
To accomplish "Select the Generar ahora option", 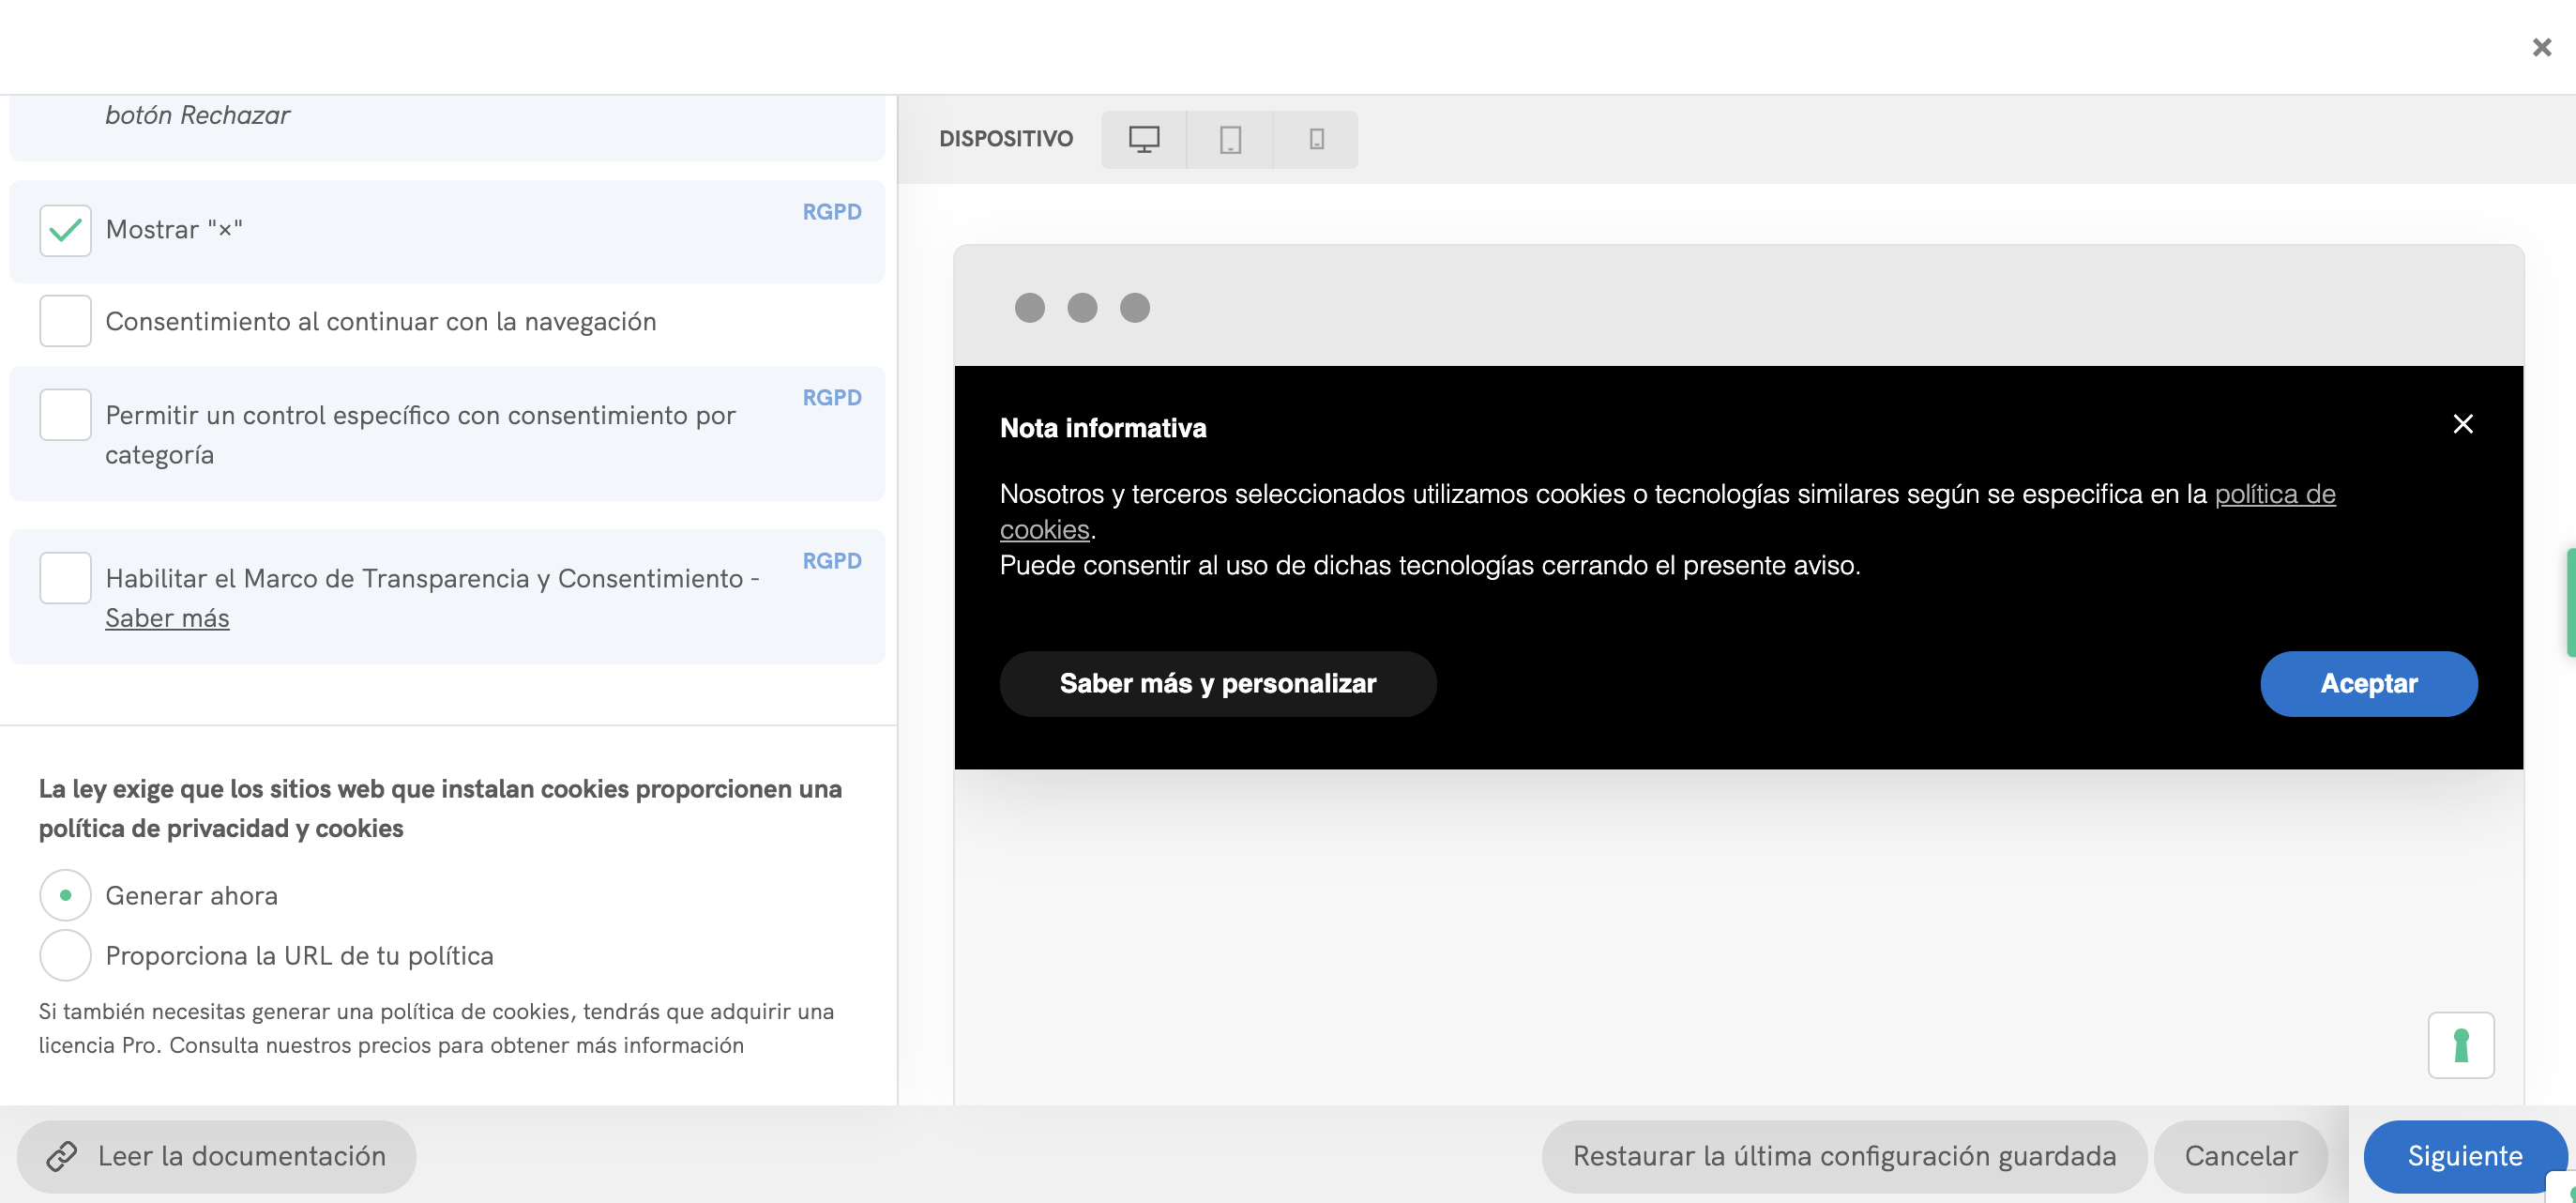I will pos(65,895).
